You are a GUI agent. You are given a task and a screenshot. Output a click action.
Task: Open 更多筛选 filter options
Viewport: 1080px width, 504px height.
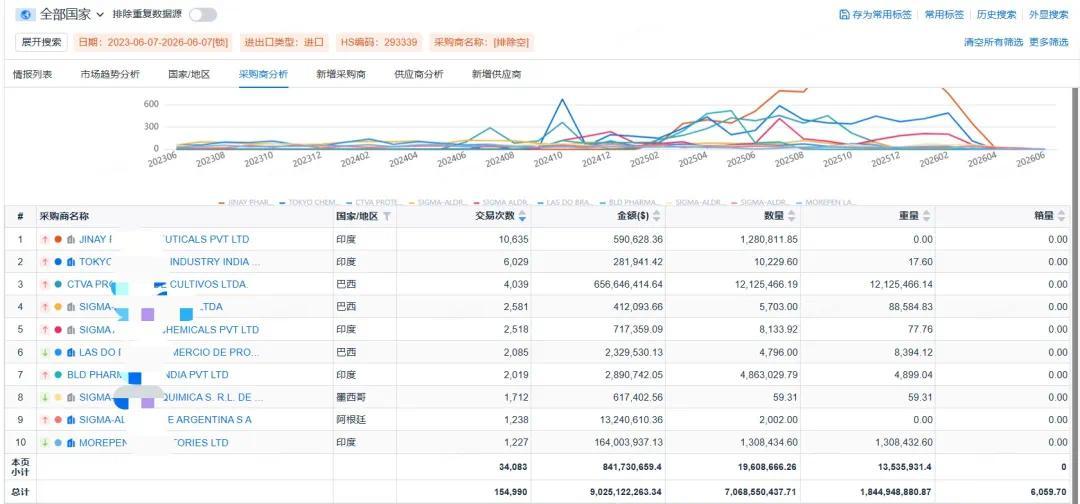coord(1048,42)
